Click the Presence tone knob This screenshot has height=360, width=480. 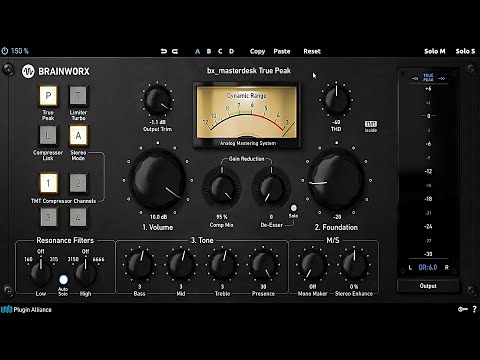263,264
